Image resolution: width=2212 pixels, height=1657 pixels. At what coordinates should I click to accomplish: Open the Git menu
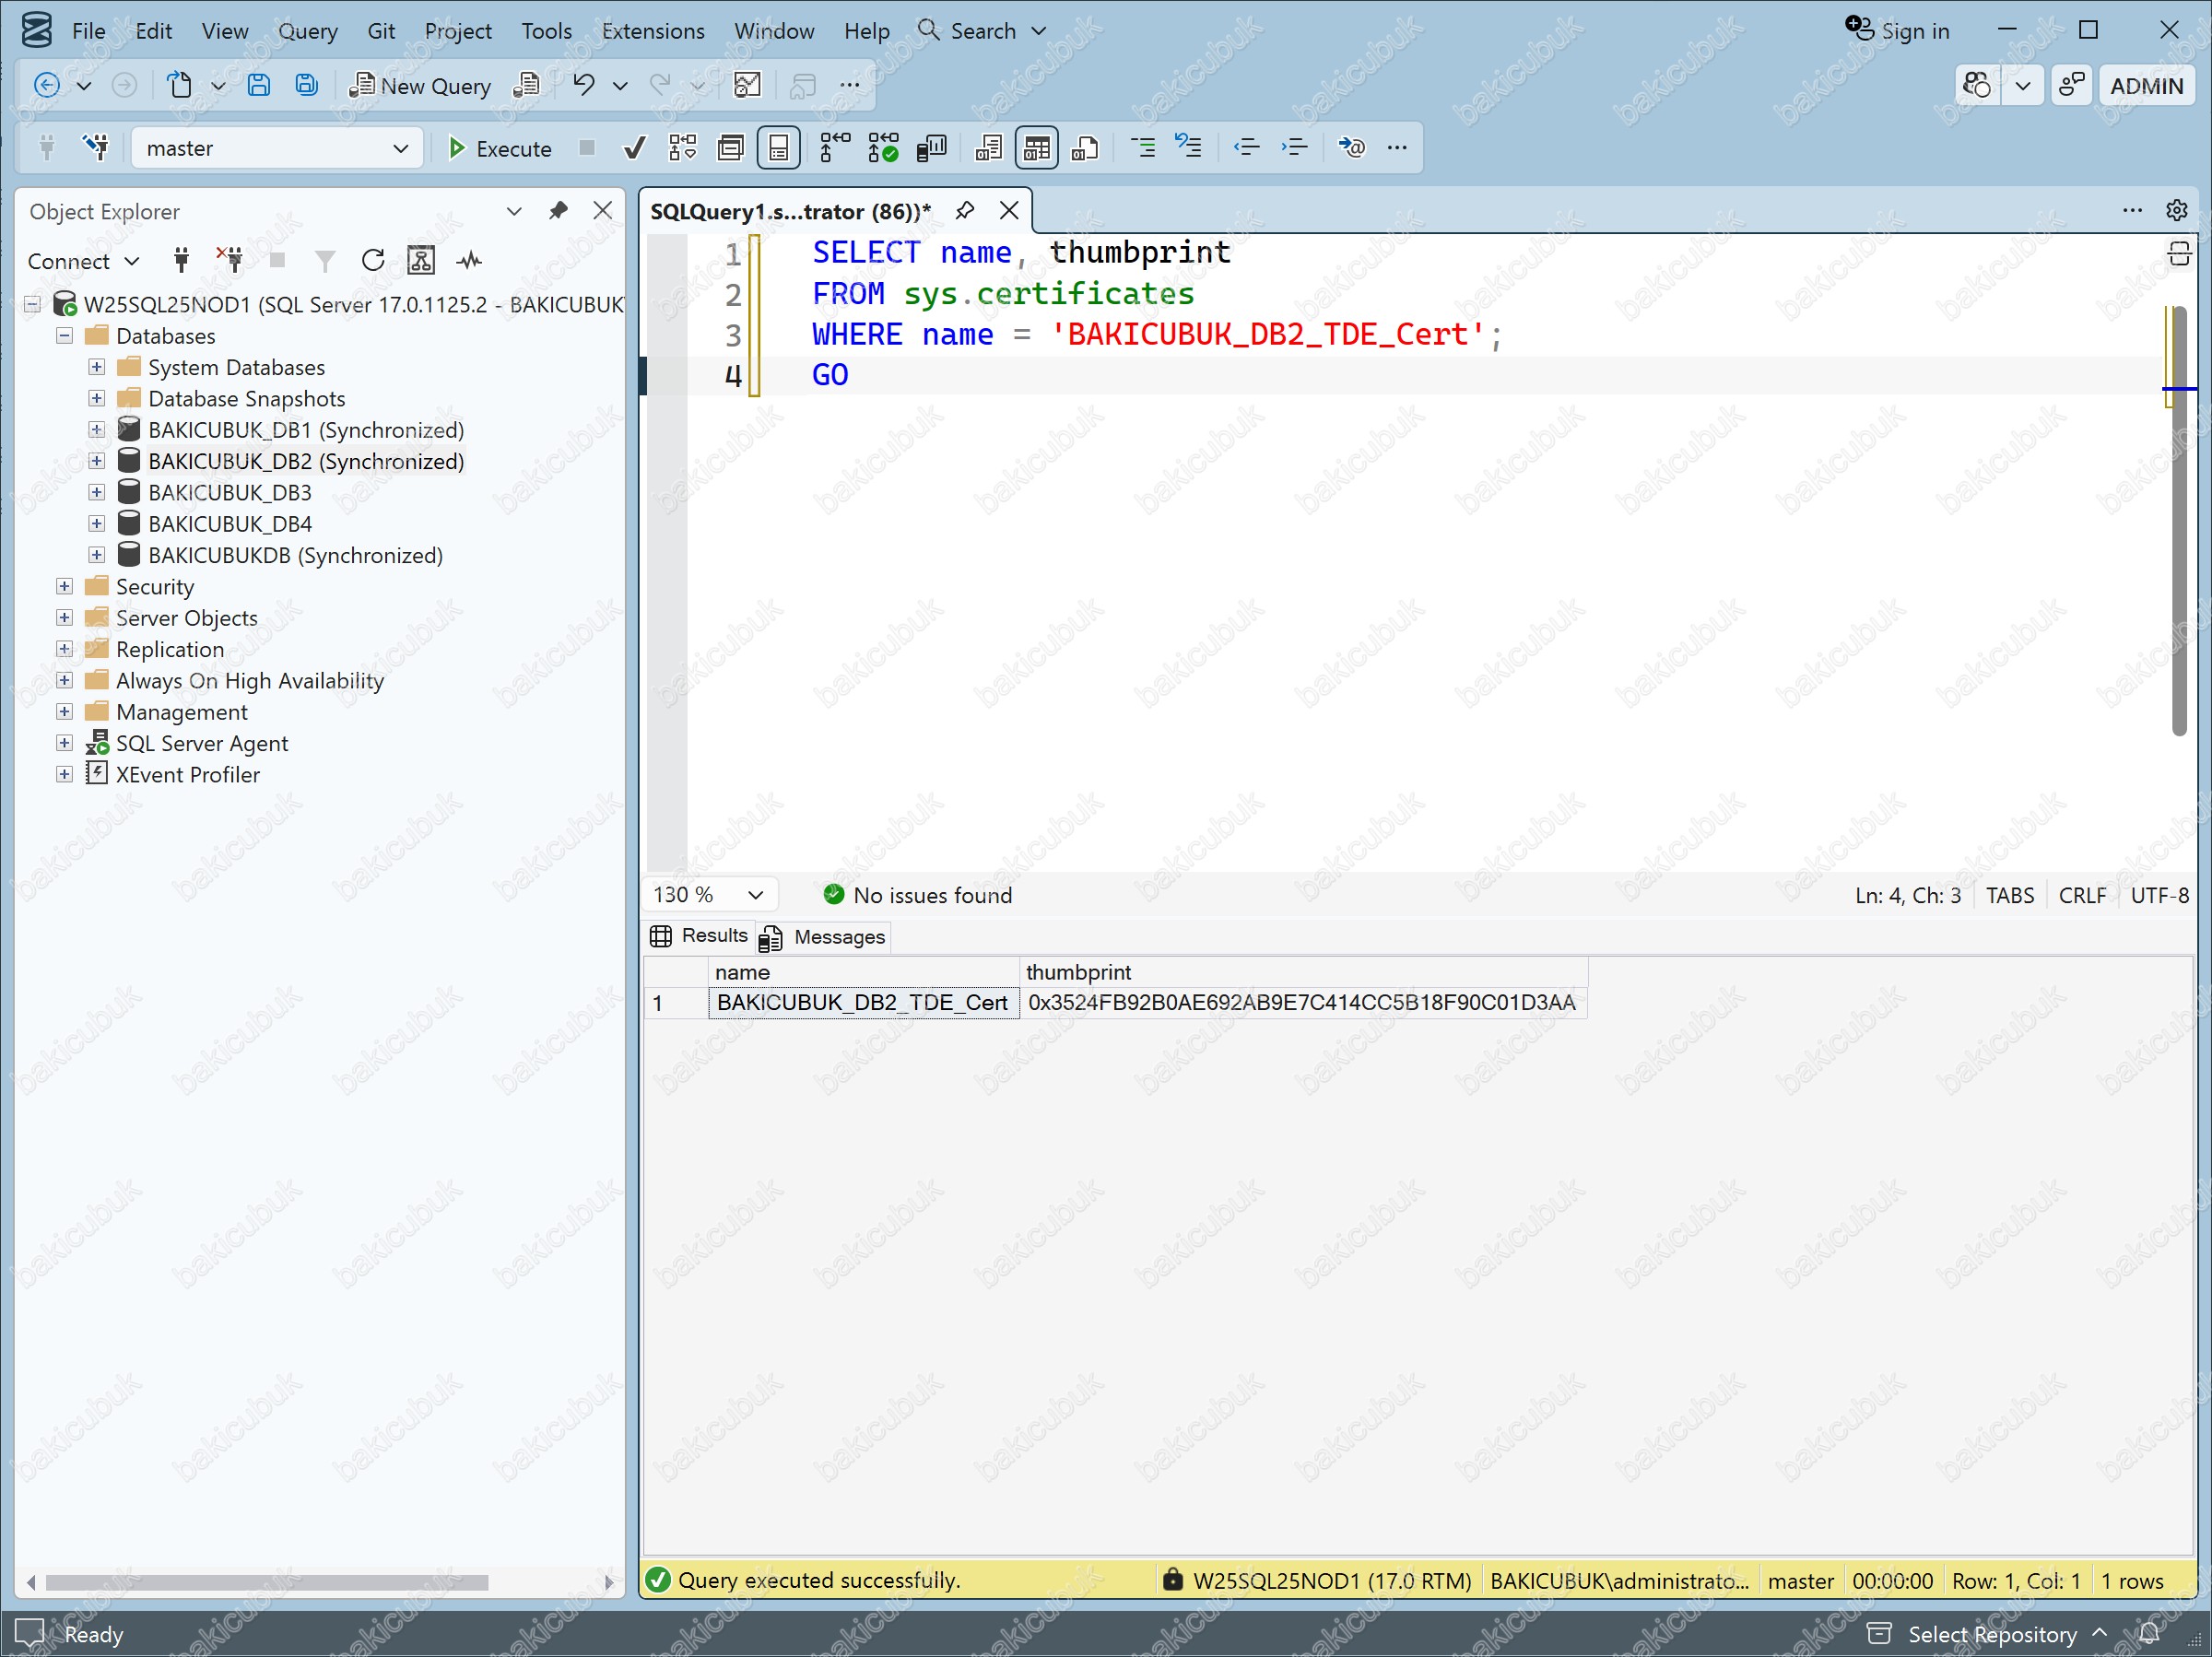tap(381, 31)
